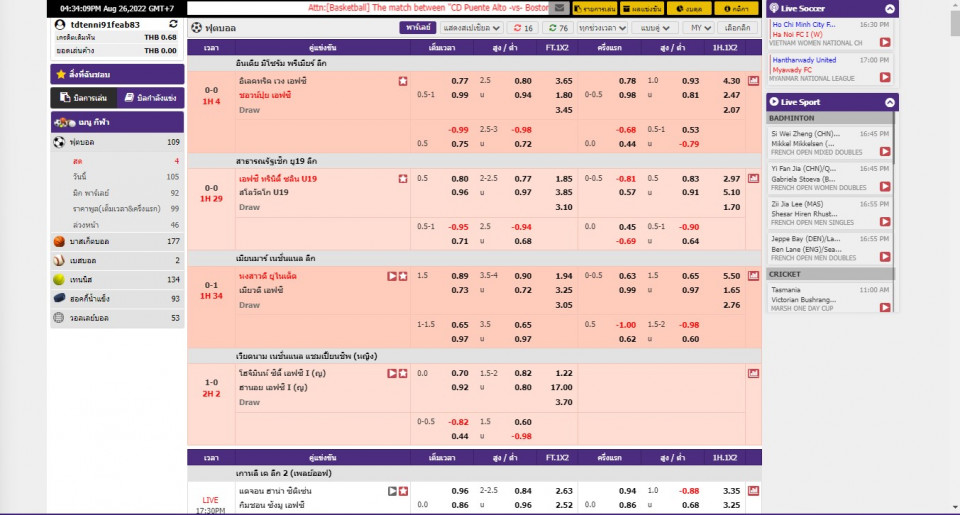Open the MY odds type dropdown
The image size is (960, 515).
699,28
